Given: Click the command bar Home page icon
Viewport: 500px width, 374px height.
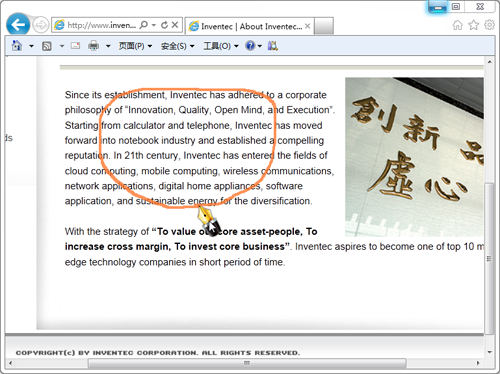Looking at the screenshot, I should point(17,46).
